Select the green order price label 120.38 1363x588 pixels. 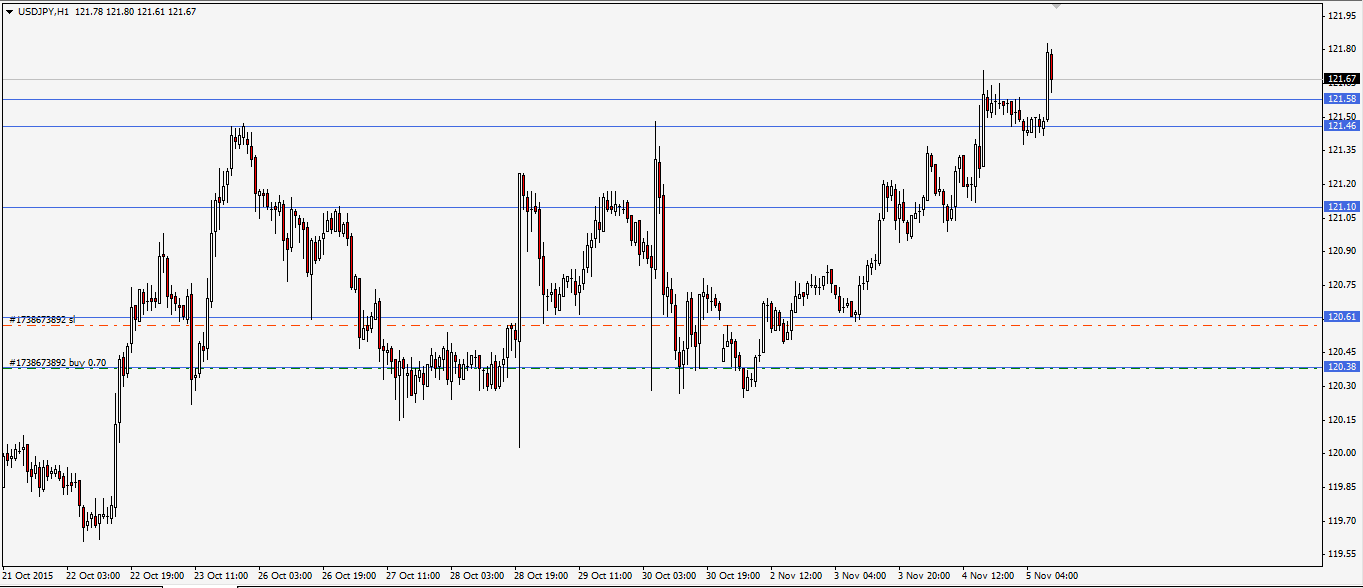click(x=1341, y=367)
